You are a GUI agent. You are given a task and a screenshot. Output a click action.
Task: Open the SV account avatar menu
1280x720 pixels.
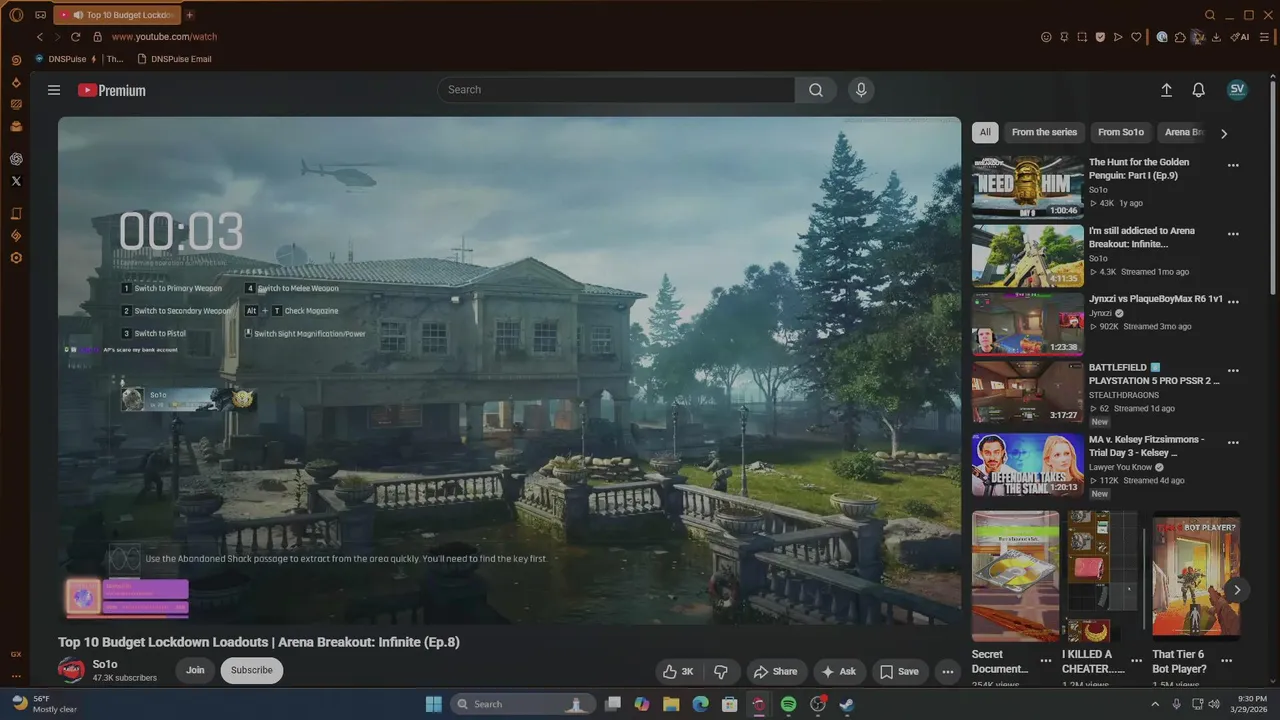[x=1237, y=89]
